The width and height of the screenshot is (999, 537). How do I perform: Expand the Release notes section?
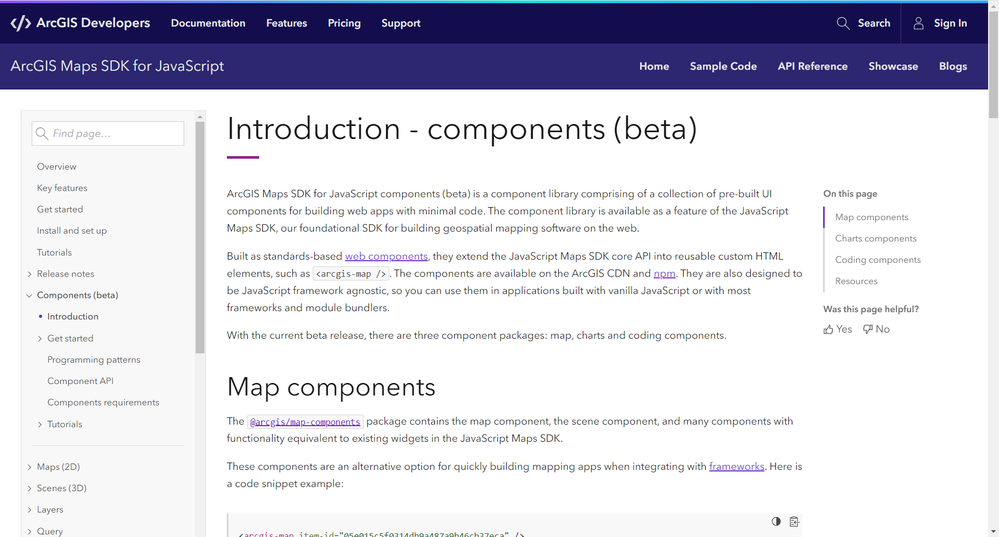30,274
